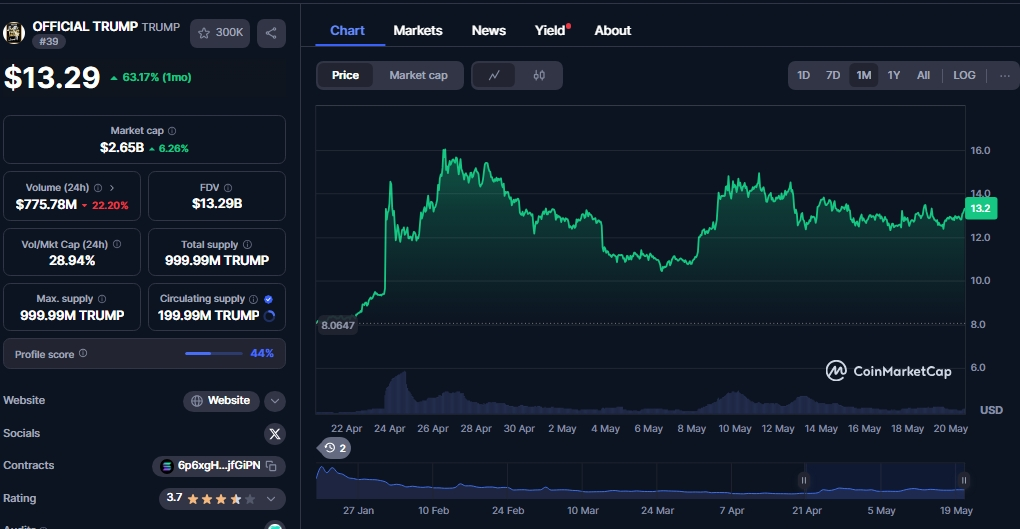This screenshot has height=529, width=1020.
Task: Click the 44% profile score value
Action: 262,353
